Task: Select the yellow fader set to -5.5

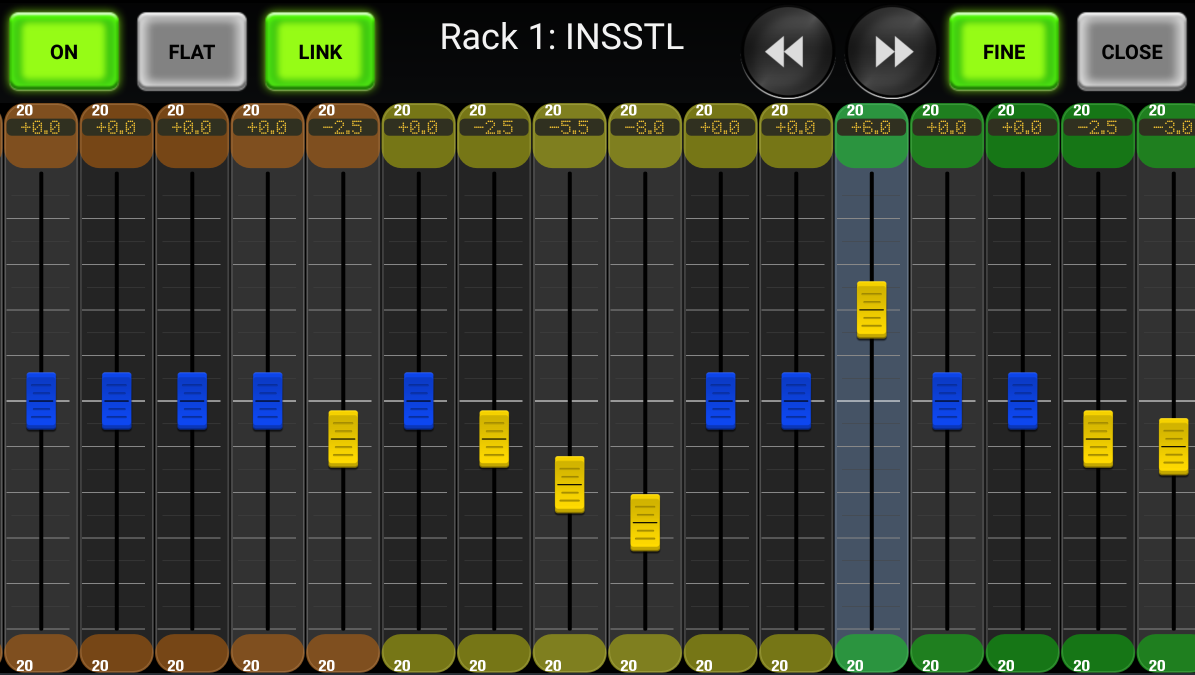Action: coord(569,485)
